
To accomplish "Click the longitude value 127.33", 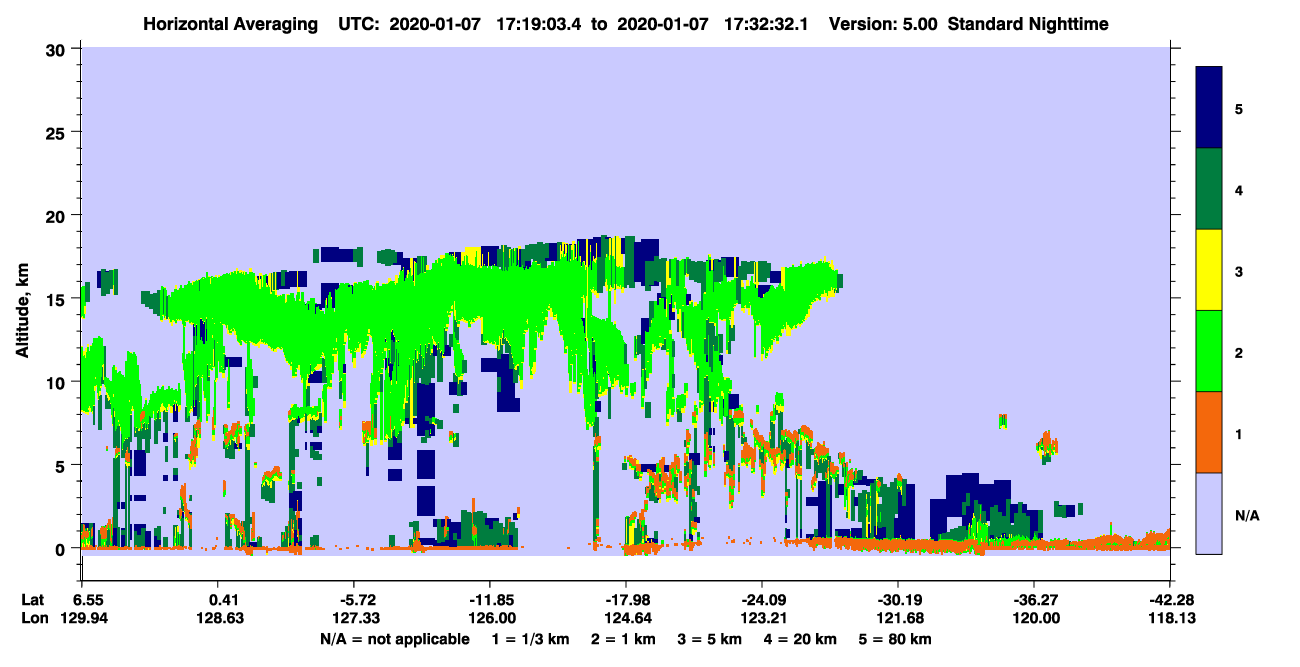I will pyautogui.click(x=357, y=619).
